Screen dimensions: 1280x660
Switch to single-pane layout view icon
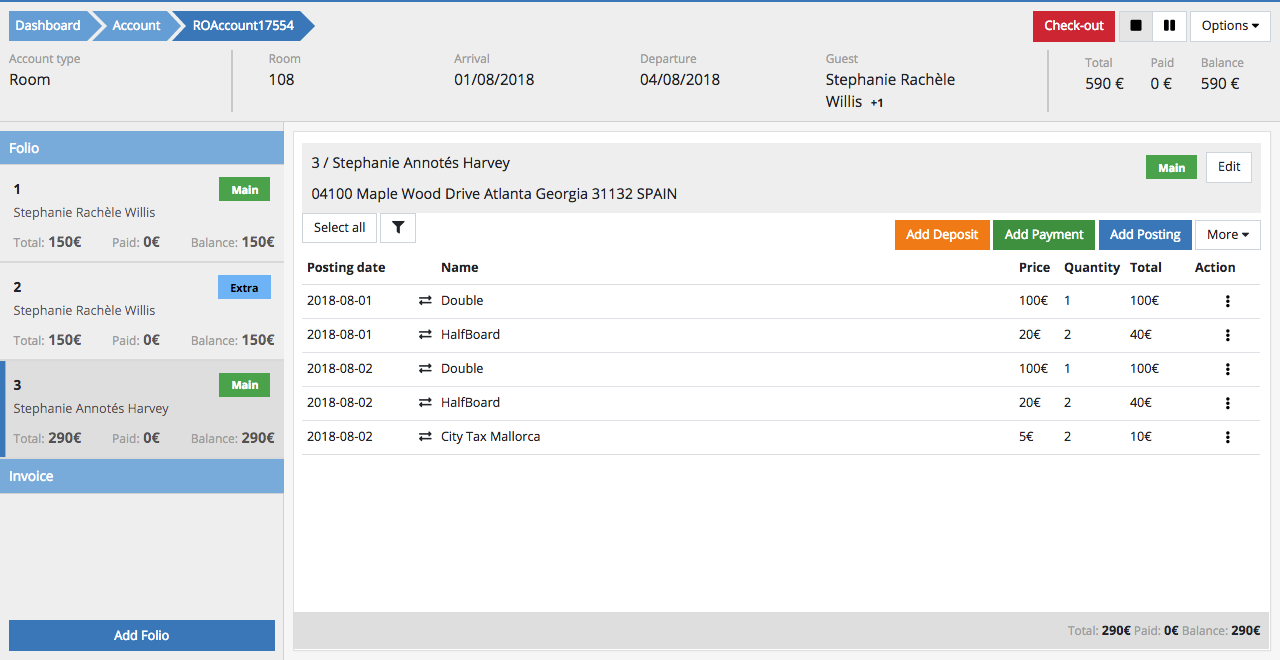1135,26
